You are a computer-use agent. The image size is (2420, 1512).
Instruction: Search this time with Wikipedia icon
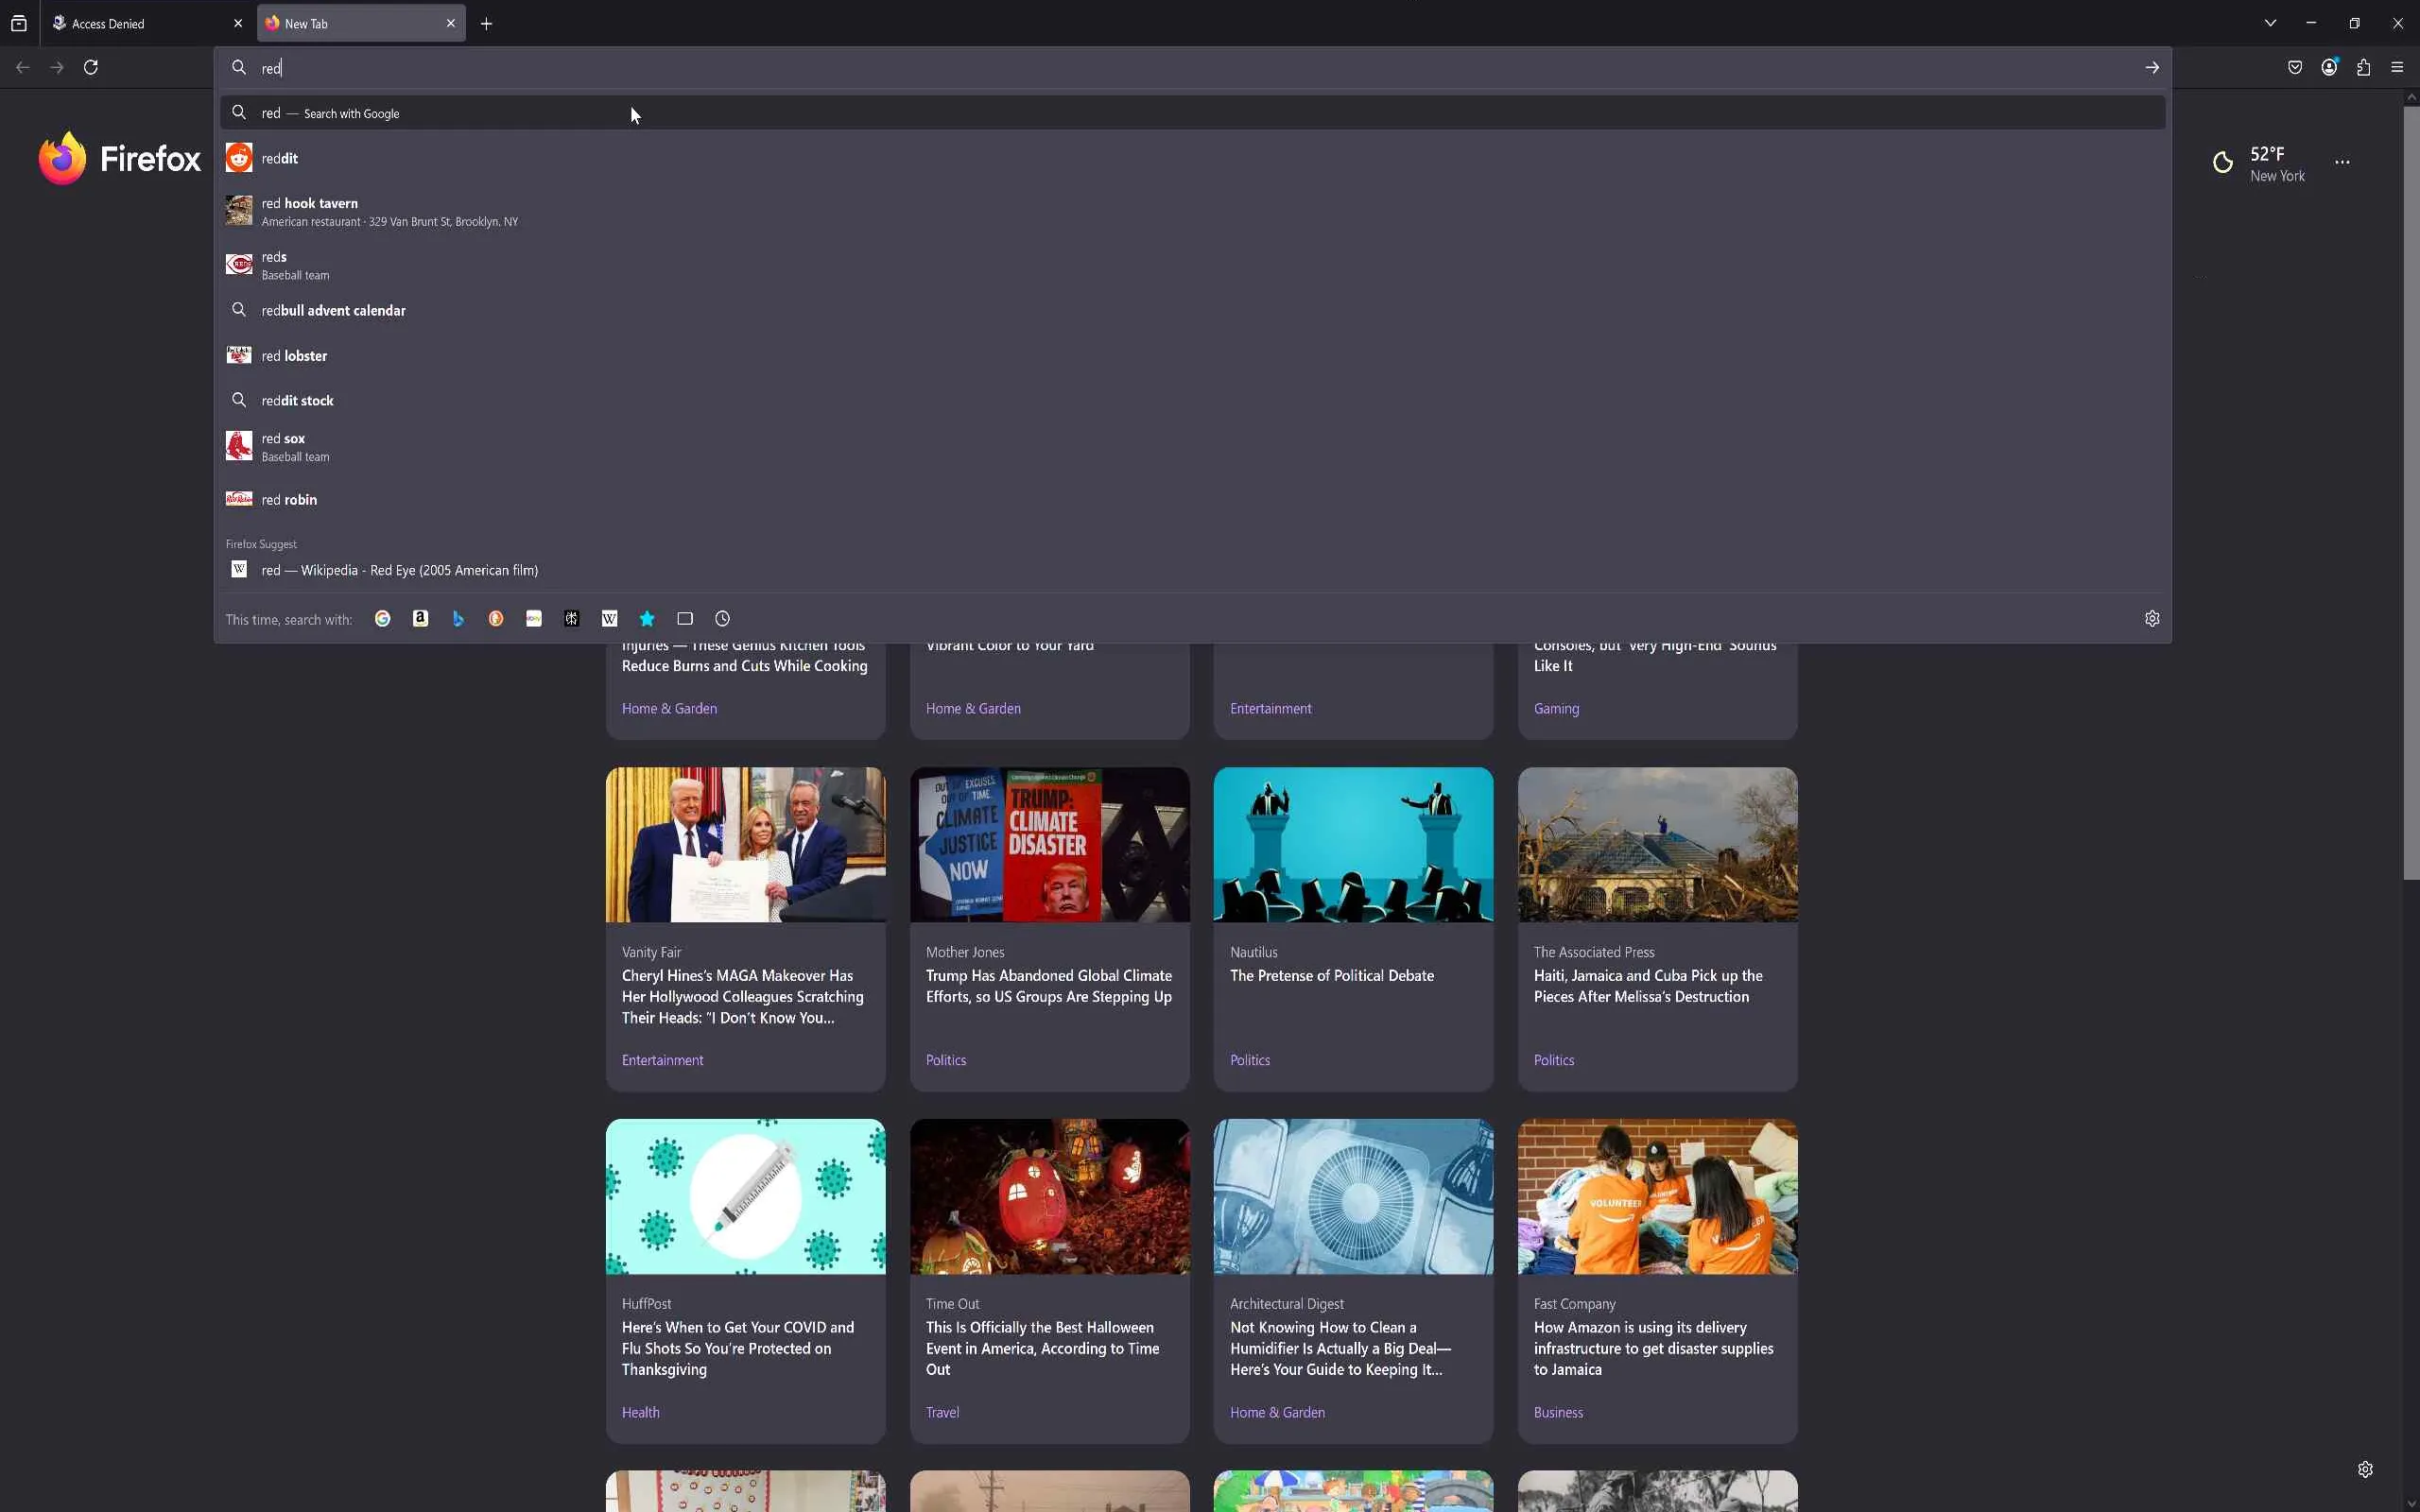pos(609,619)
